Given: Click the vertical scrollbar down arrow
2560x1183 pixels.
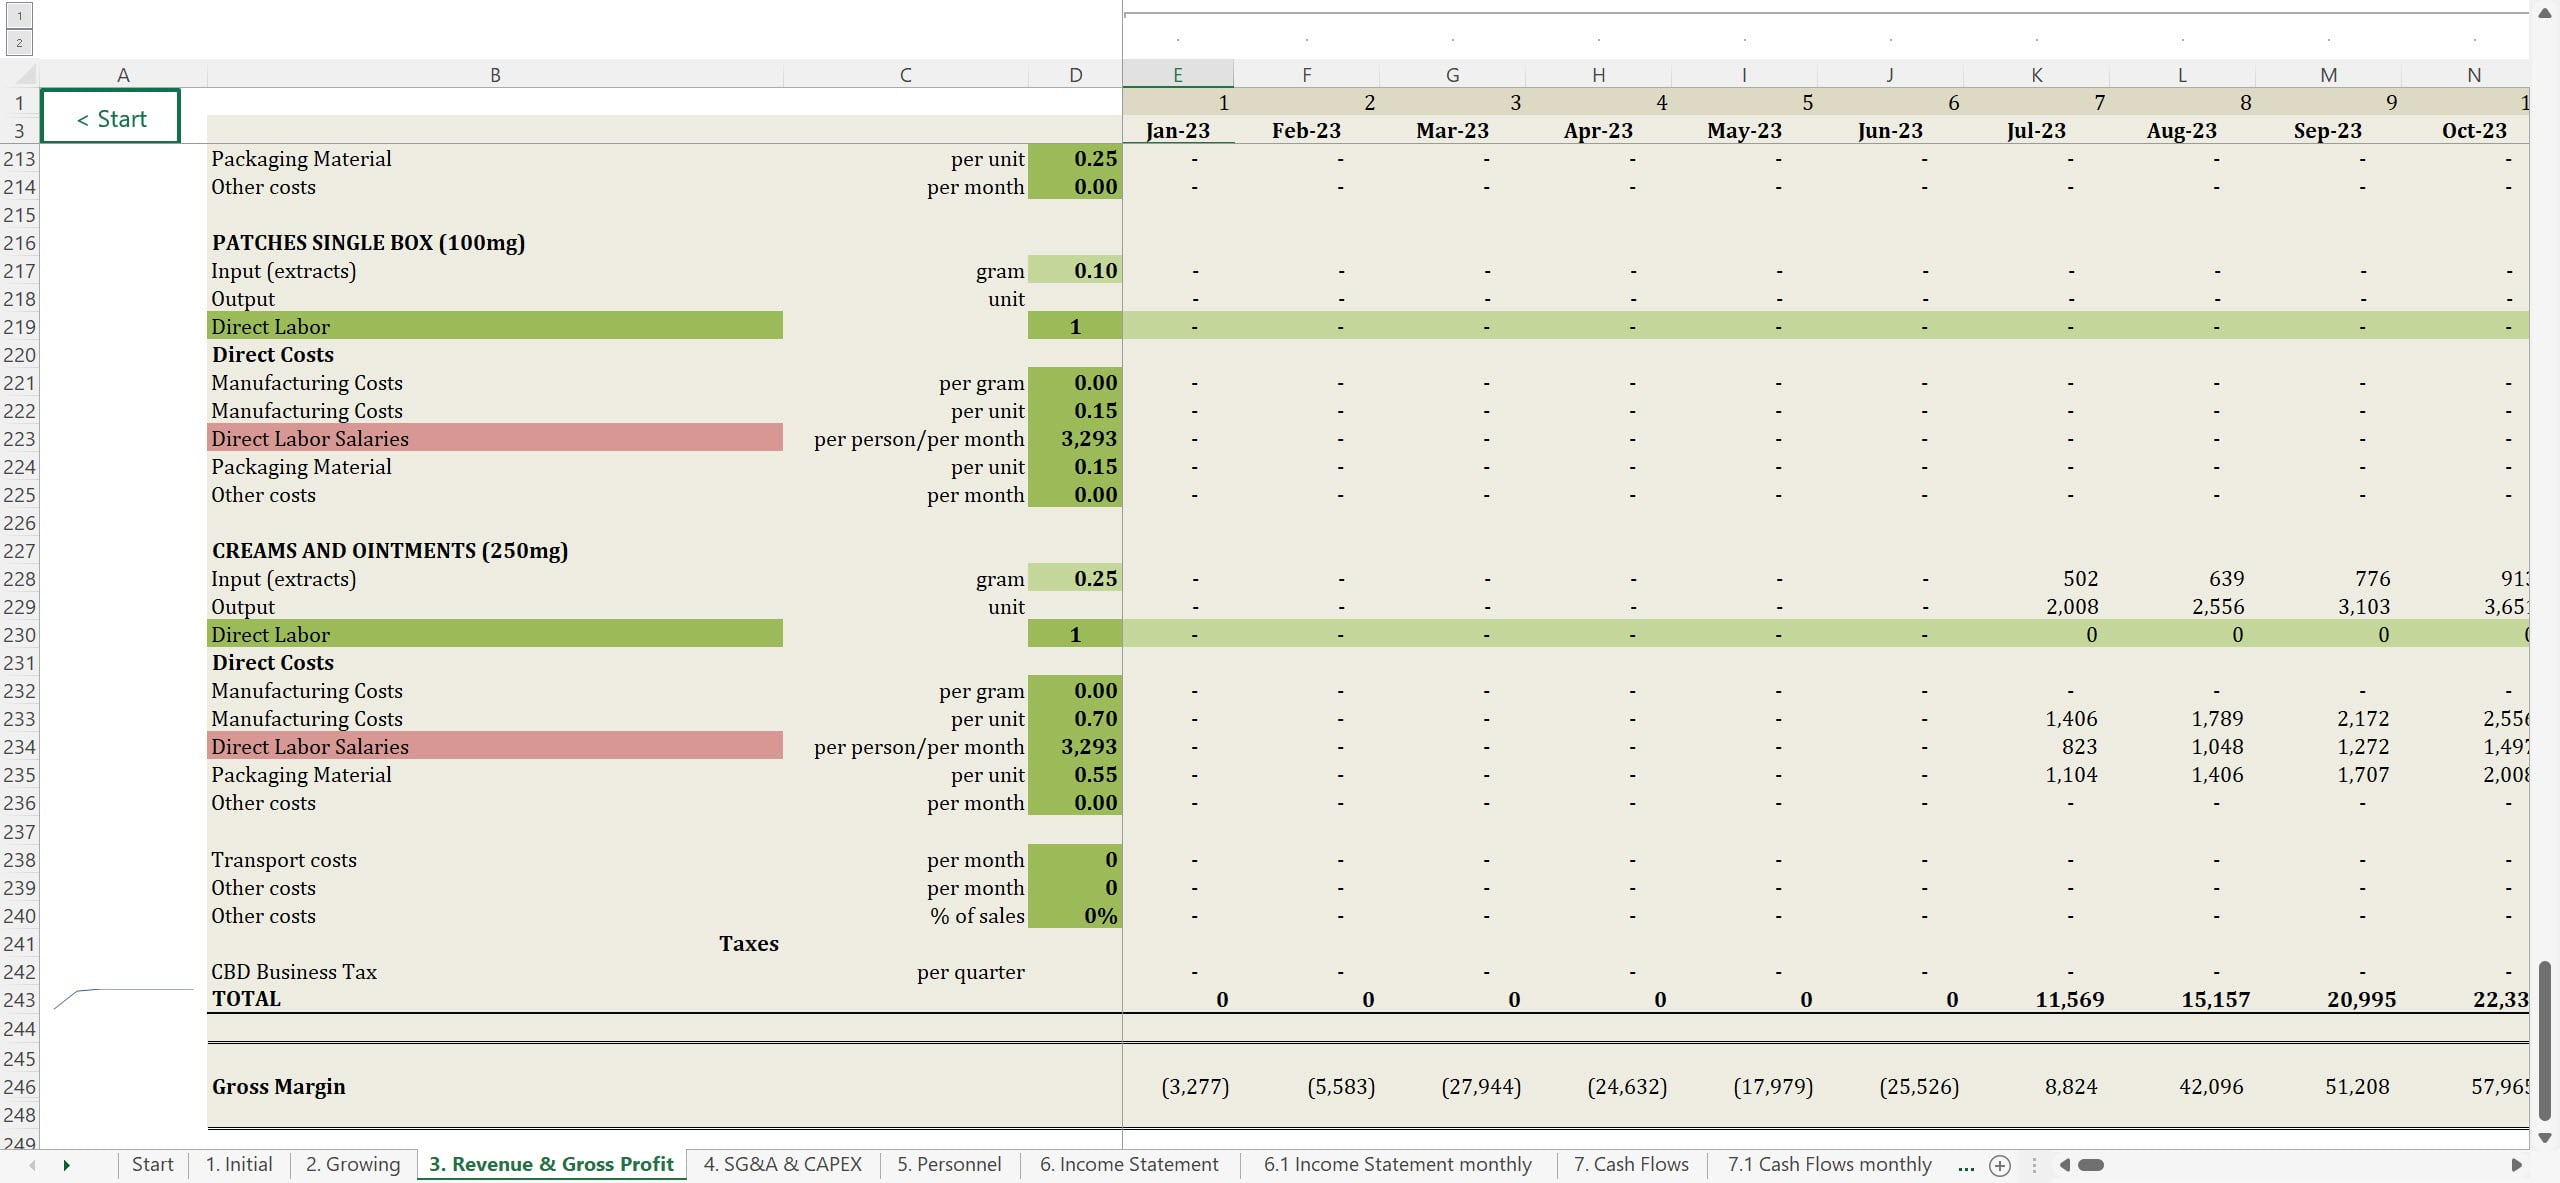Looking at the screenshot, I should point(2545,1138).
